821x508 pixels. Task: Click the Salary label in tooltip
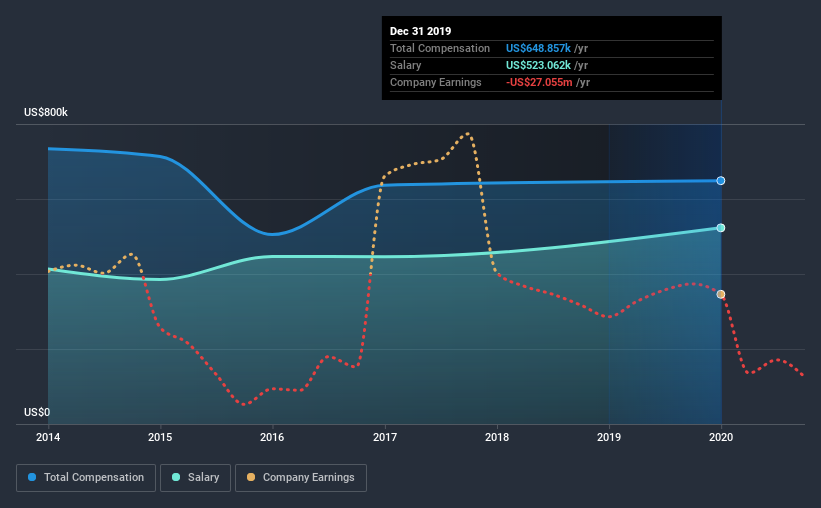405,65
